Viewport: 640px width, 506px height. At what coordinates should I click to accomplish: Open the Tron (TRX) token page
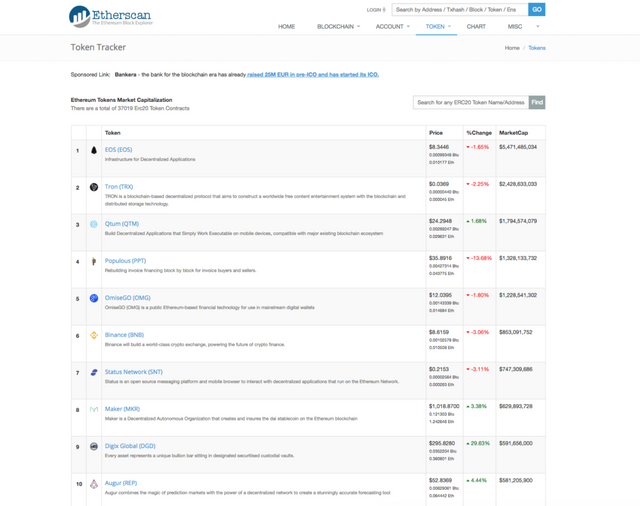[x=119, y=187]
